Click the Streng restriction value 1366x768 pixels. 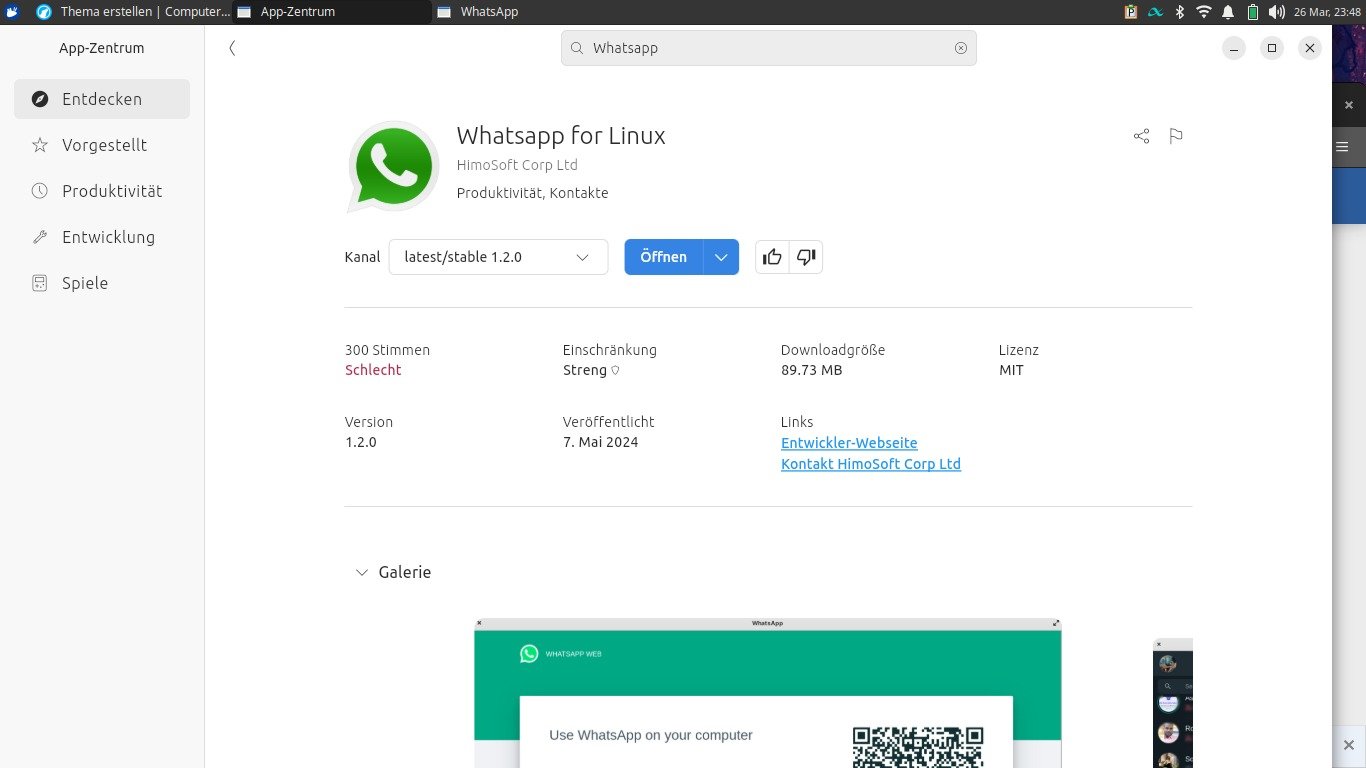click(x=585, y=370)
